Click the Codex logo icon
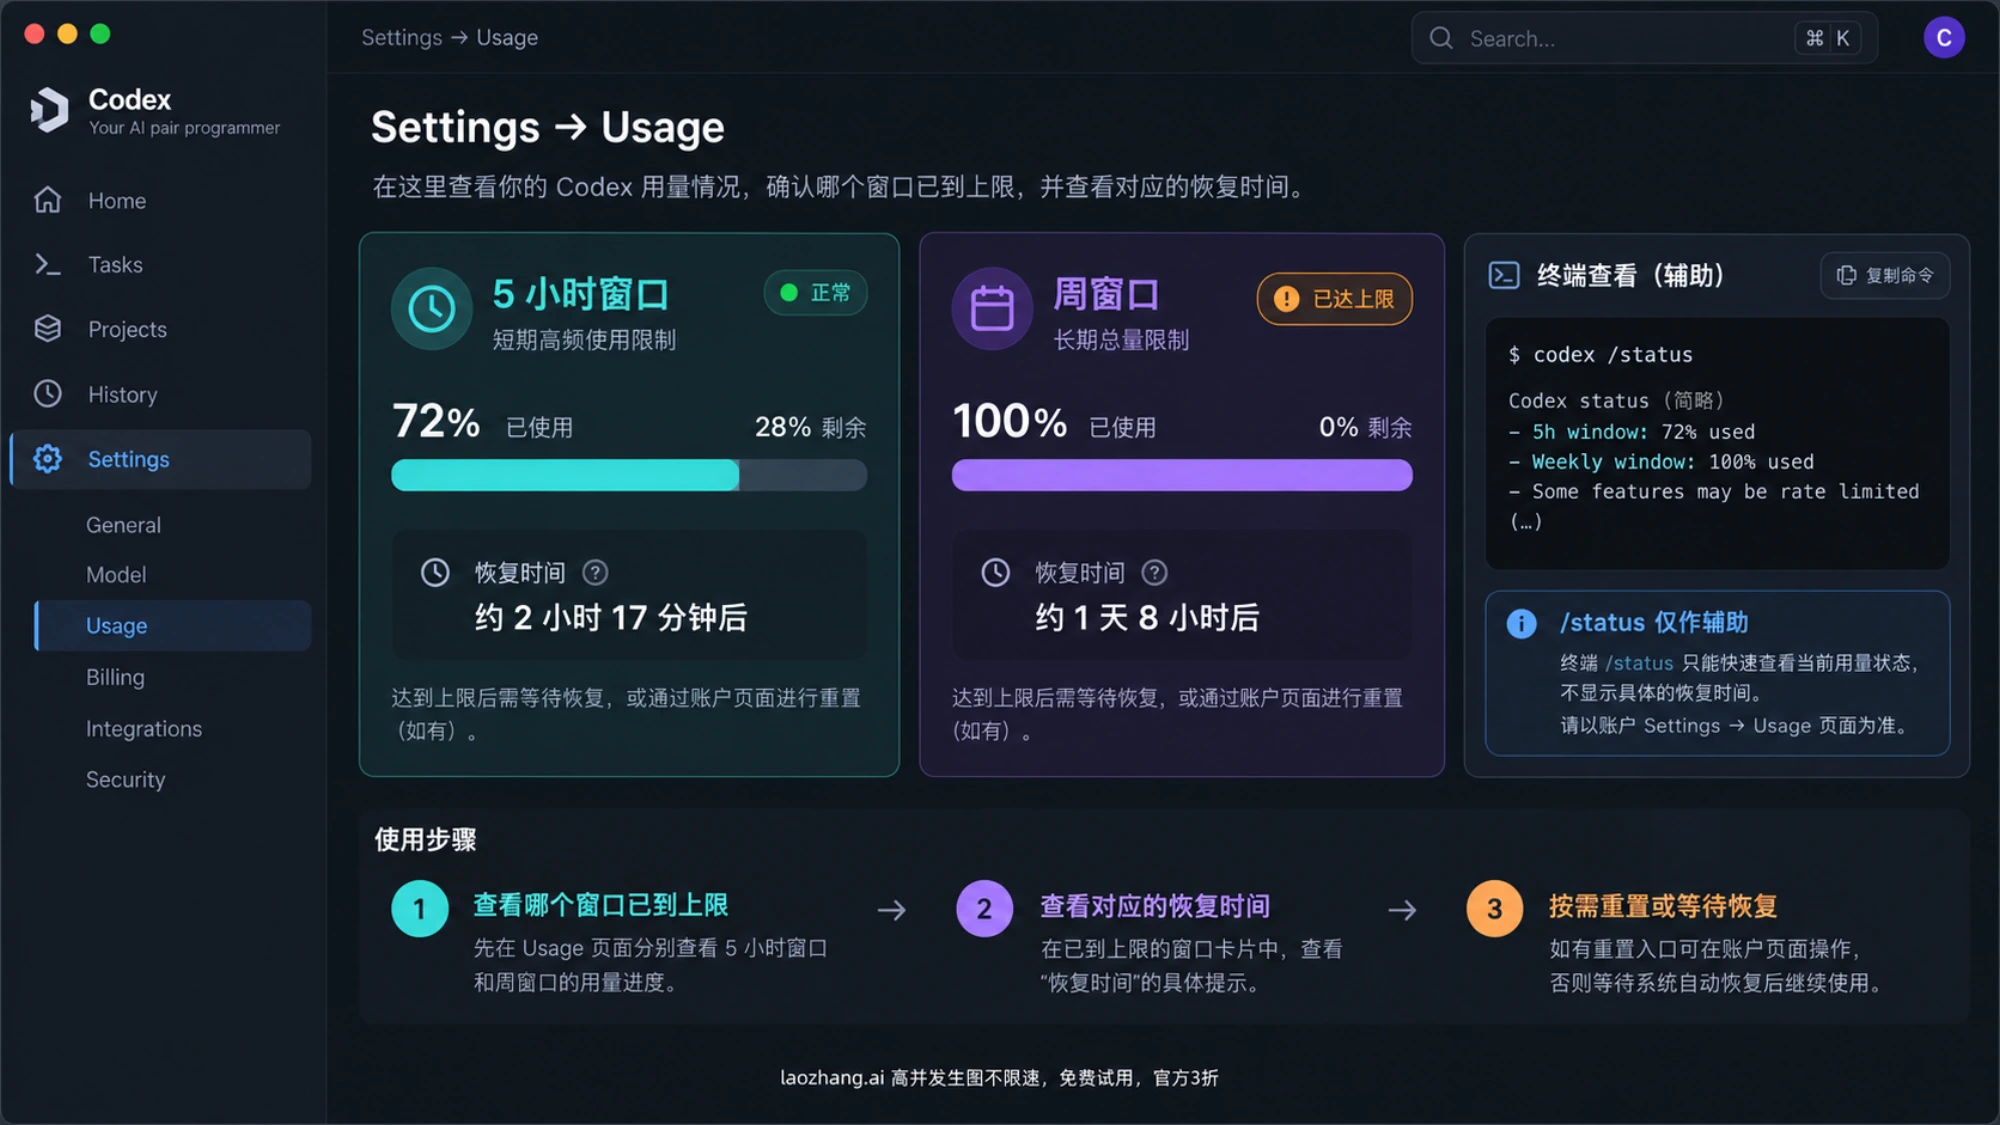 [49, 110]
